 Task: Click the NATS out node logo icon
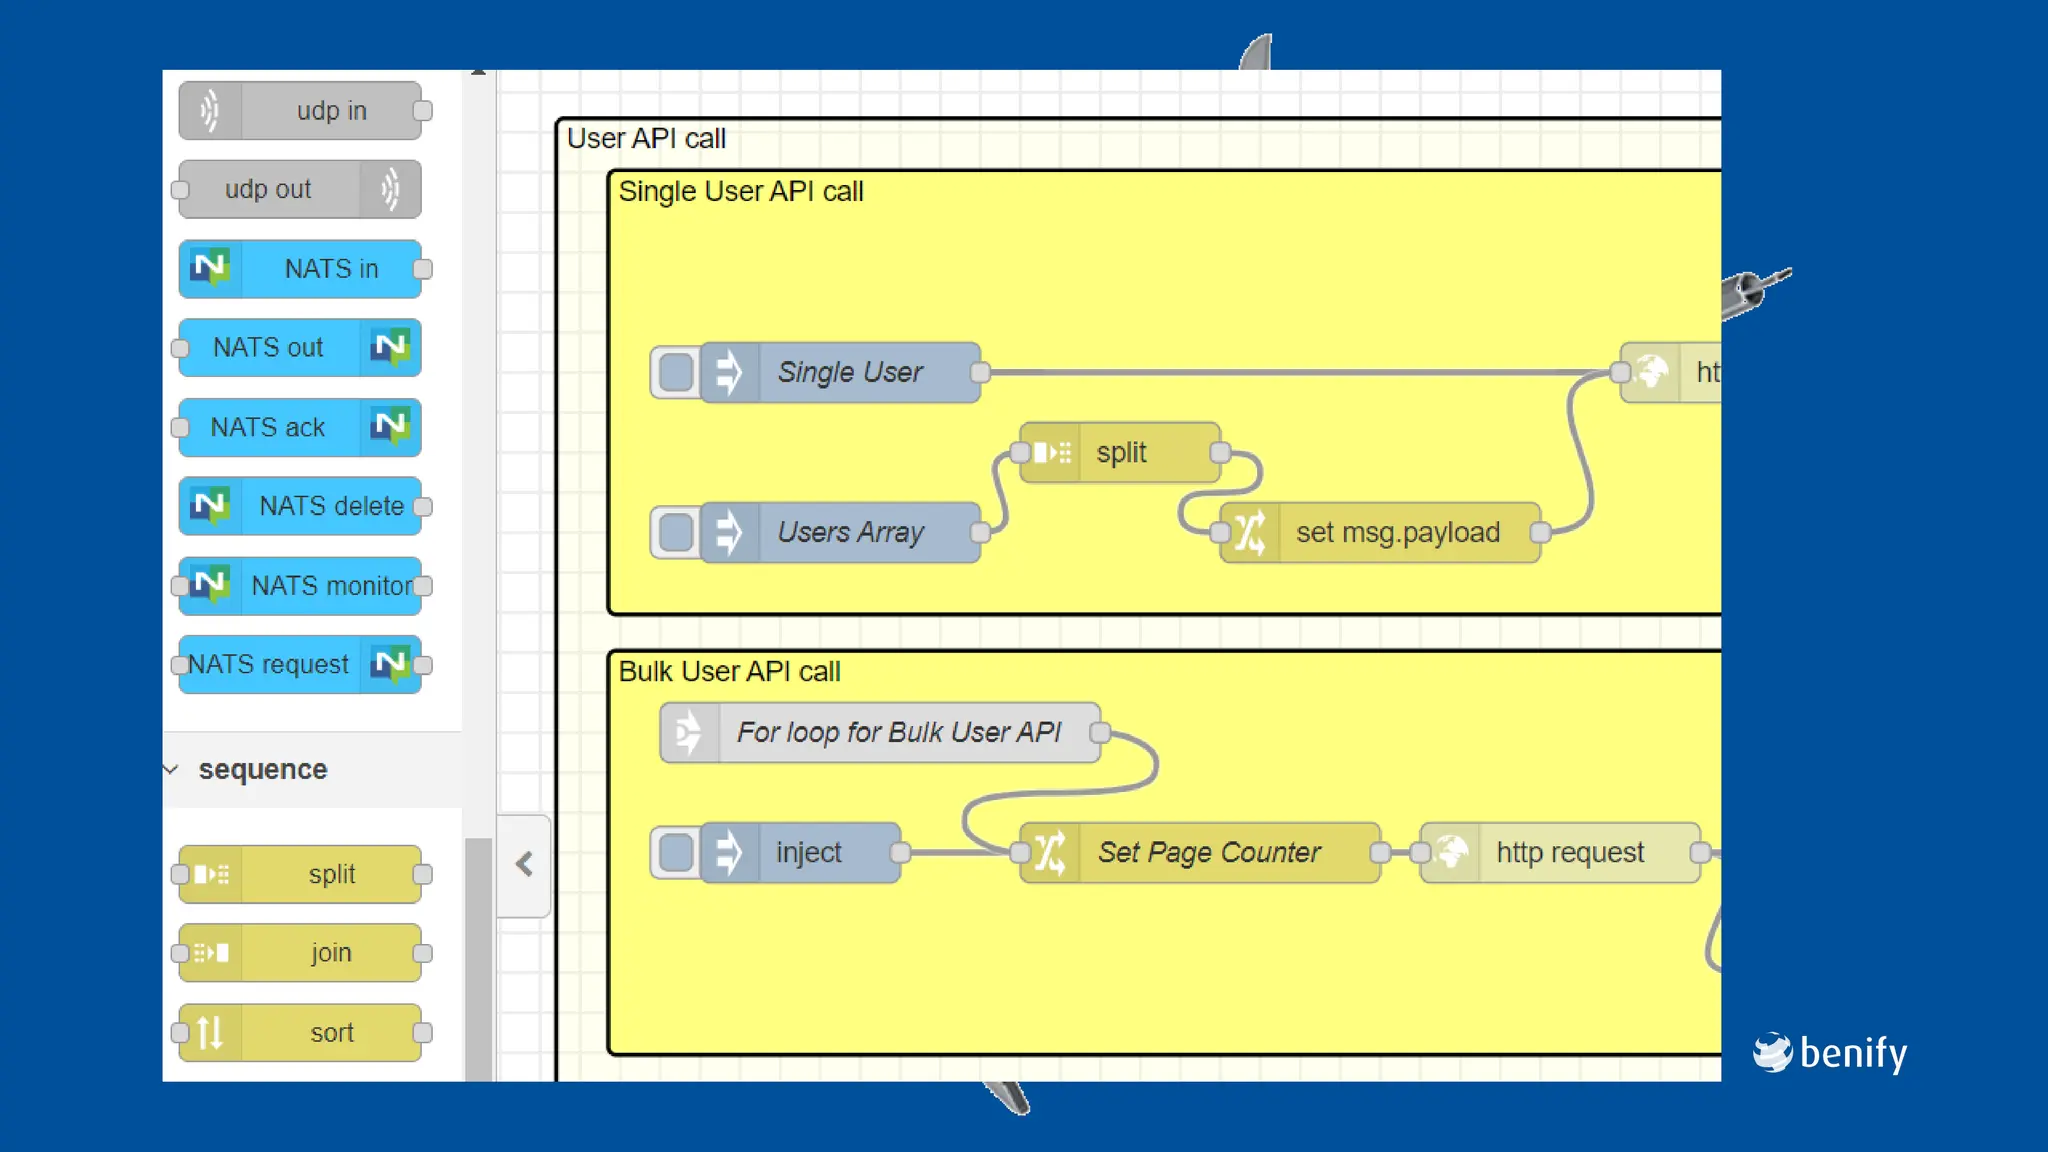coord(390,347)
